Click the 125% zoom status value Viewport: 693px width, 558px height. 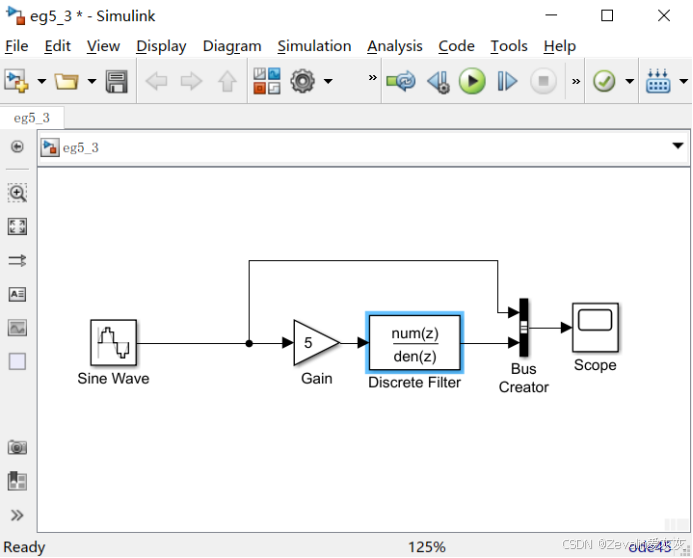tap(426, 547)
